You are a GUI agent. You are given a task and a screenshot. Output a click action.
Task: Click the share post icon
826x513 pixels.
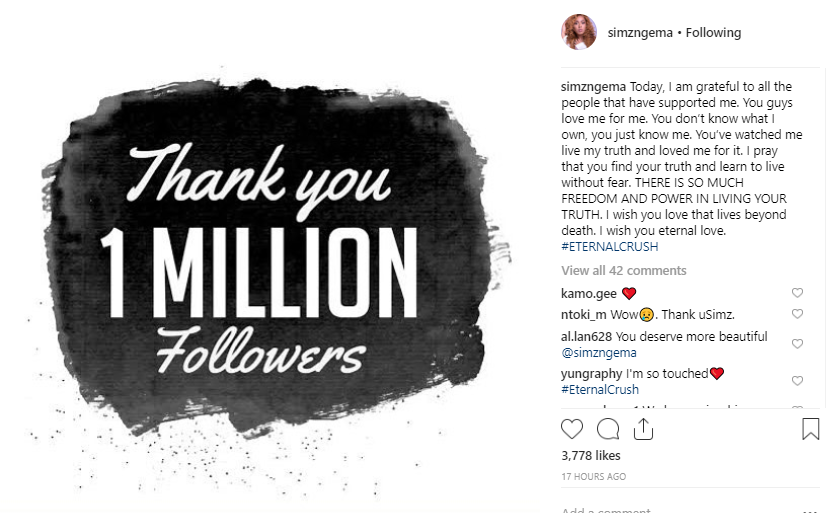(643, 428)
